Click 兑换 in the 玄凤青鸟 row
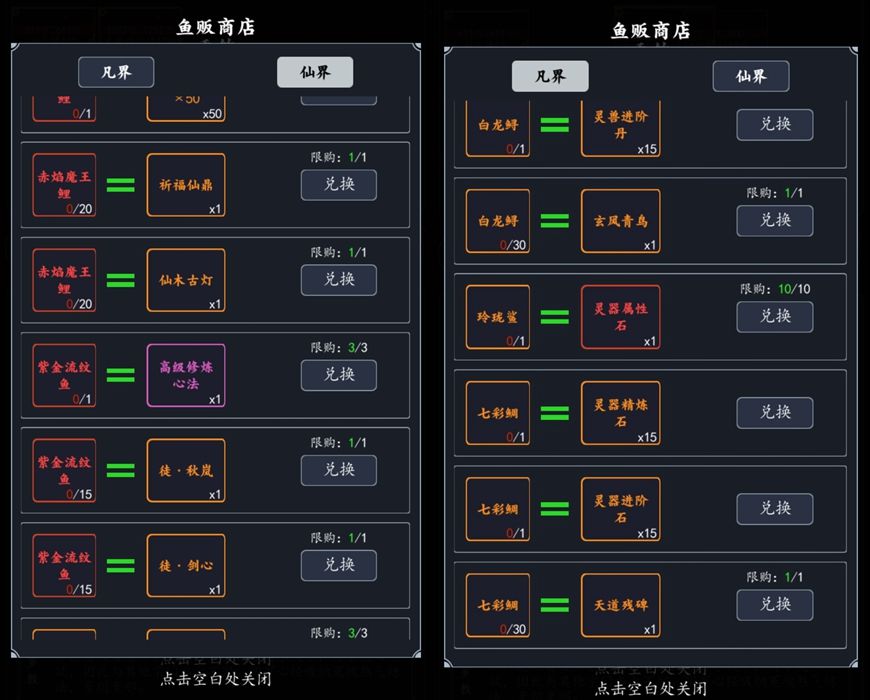This screenshot has height=700, width=870. pyautogui.click(x=775, y=221)
